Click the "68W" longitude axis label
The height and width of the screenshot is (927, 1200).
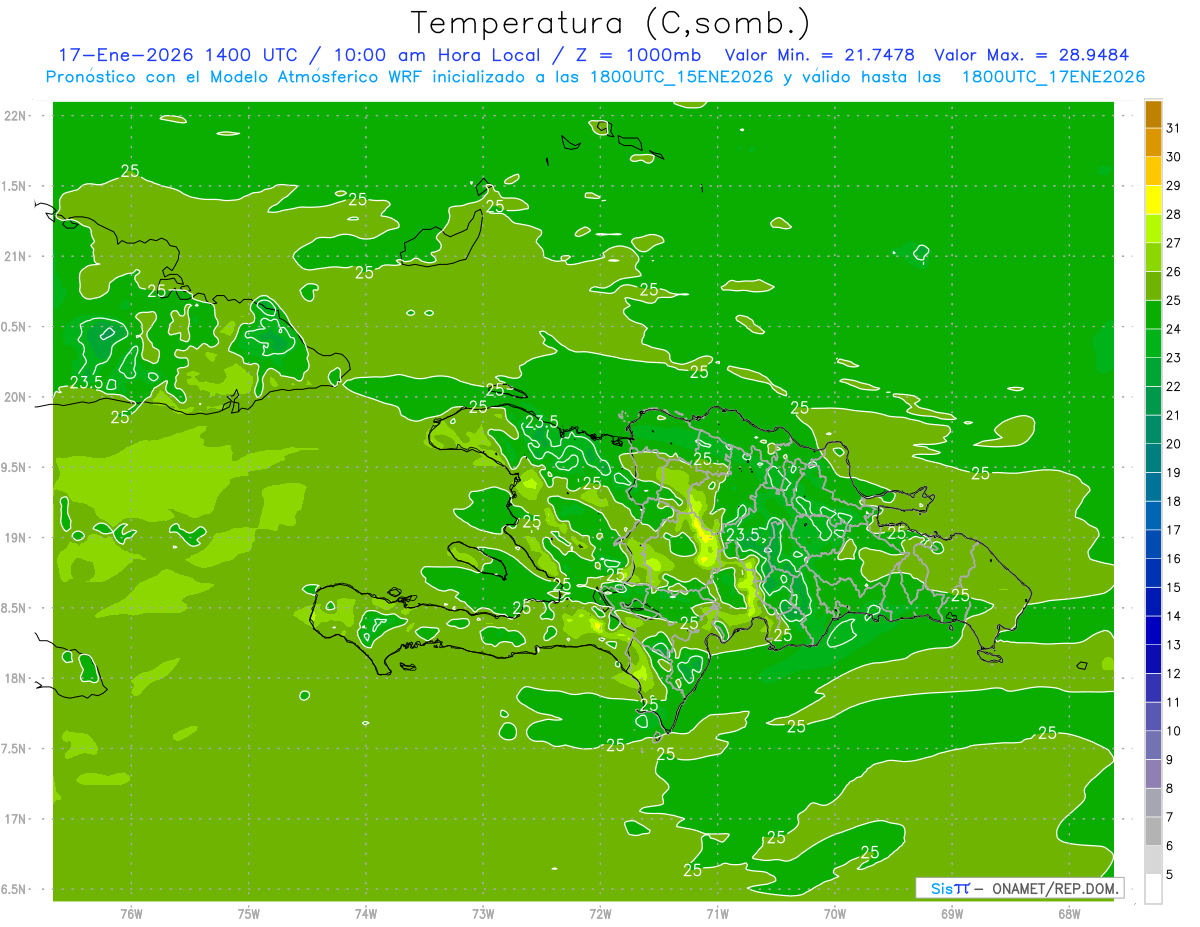coord(1069,913)
